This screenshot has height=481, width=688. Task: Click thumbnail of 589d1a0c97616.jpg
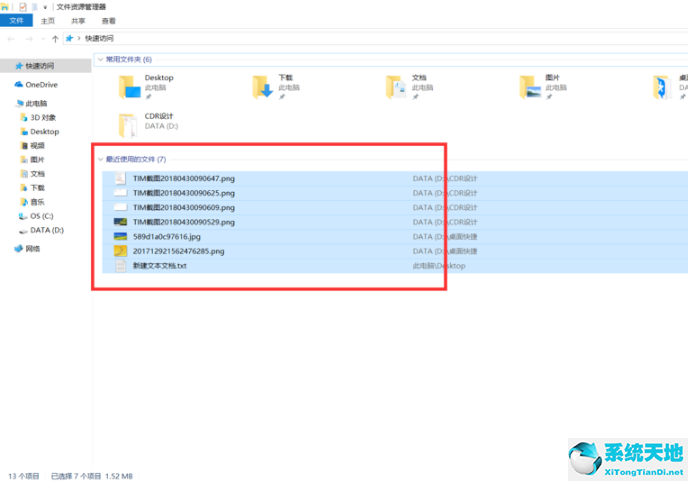click(120, 237)
